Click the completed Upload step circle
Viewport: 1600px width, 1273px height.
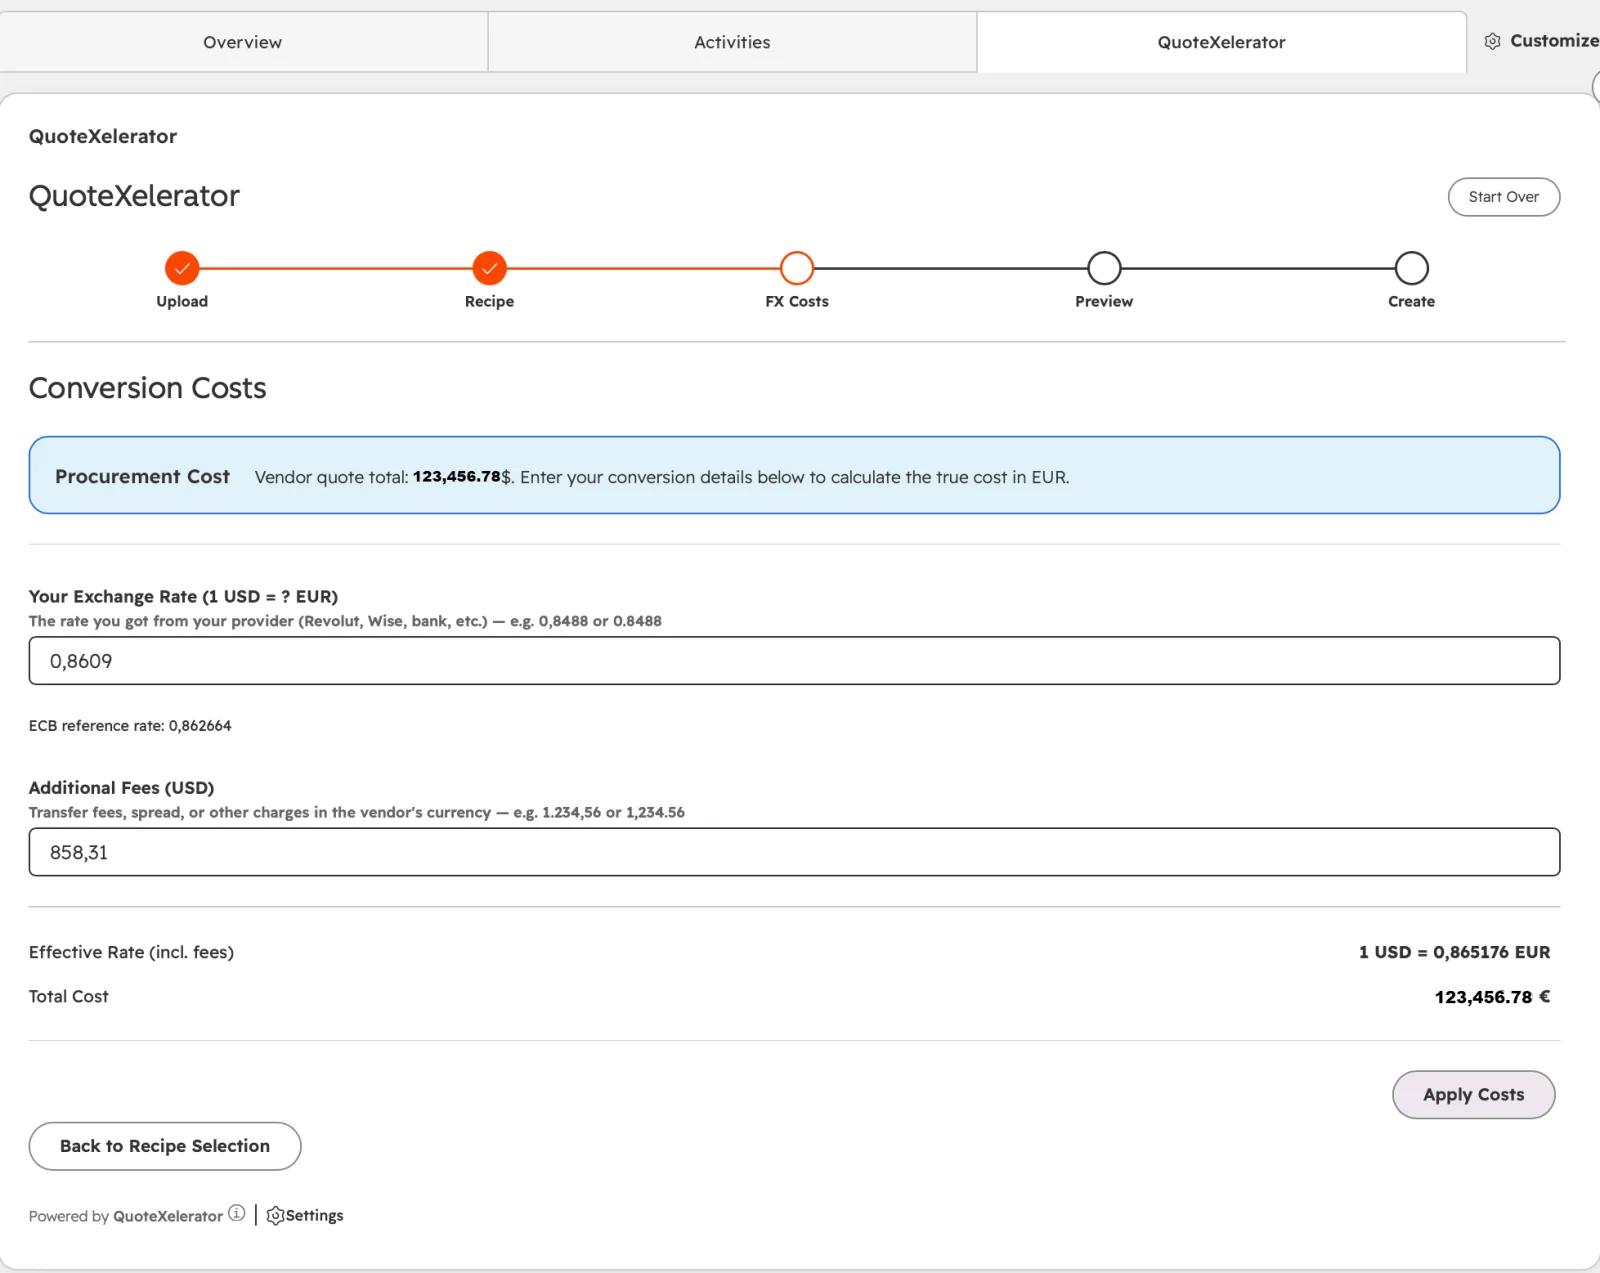tap(182, 268)
